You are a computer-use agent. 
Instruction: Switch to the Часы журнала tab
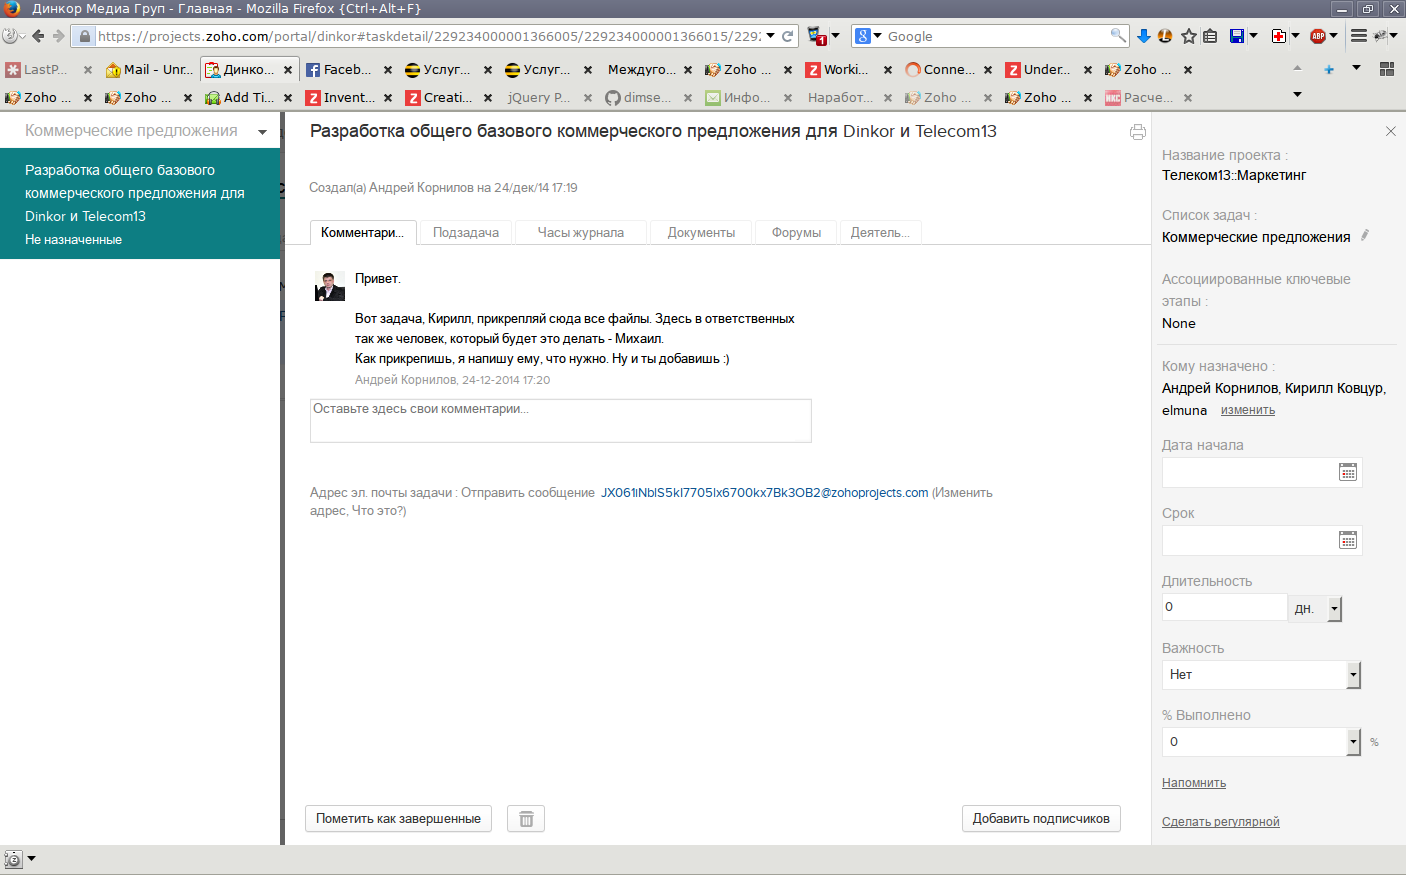(581, 232)
